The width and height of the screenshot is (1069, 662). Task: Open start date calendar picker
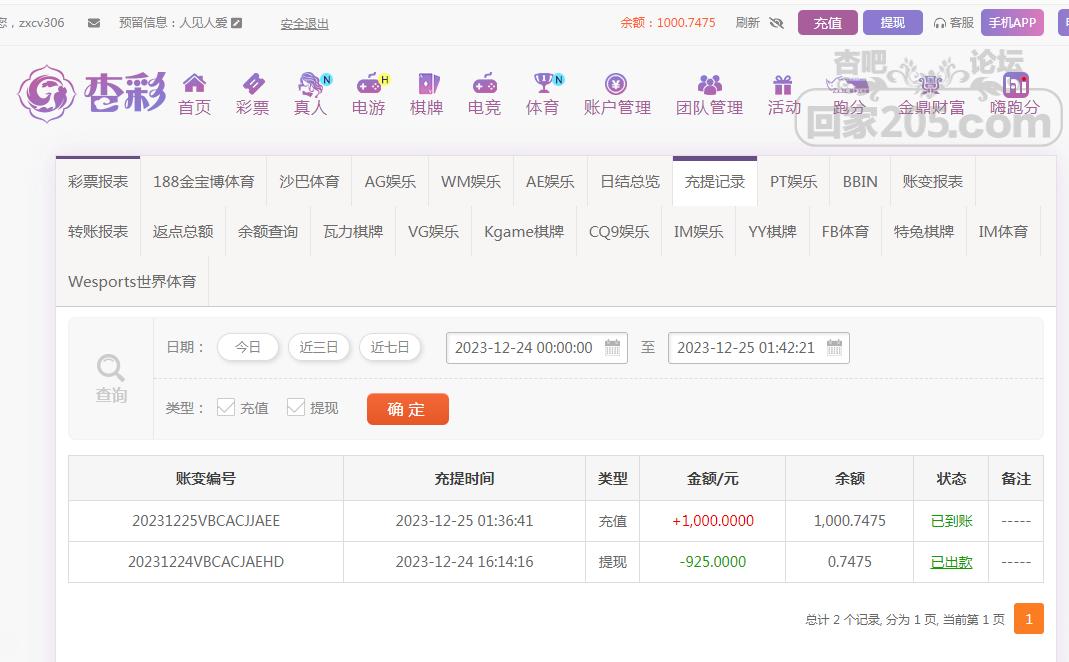pyautogui.click(x=612, y=348)
